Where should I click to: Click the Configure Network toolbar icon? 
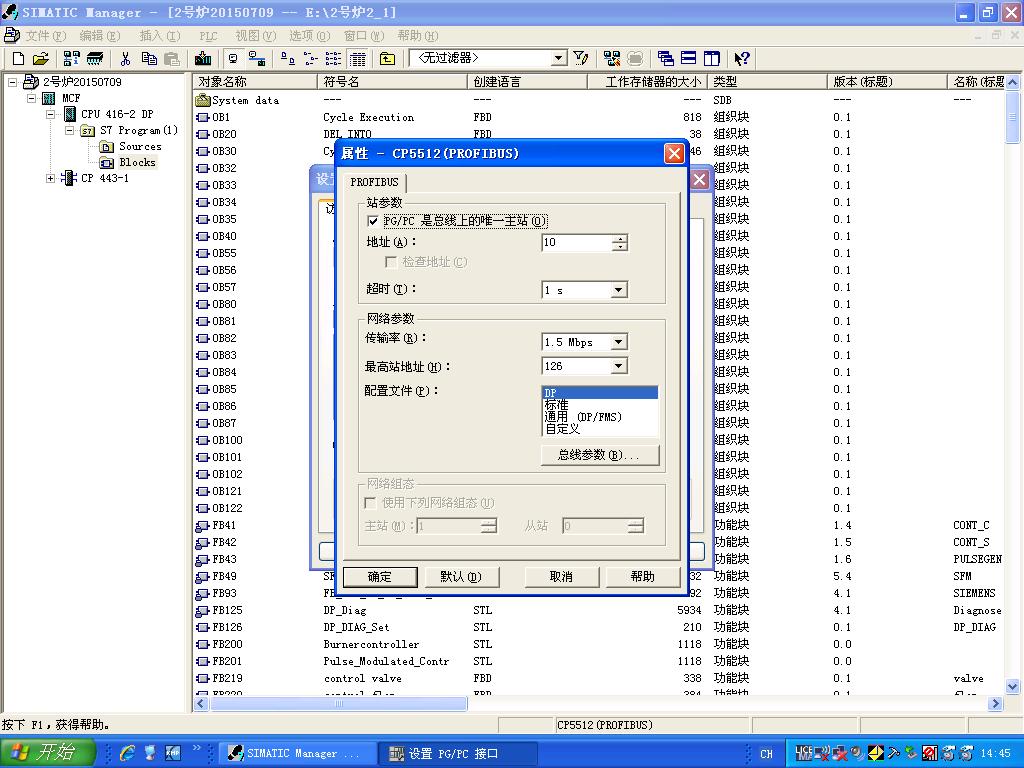[612, 59]
